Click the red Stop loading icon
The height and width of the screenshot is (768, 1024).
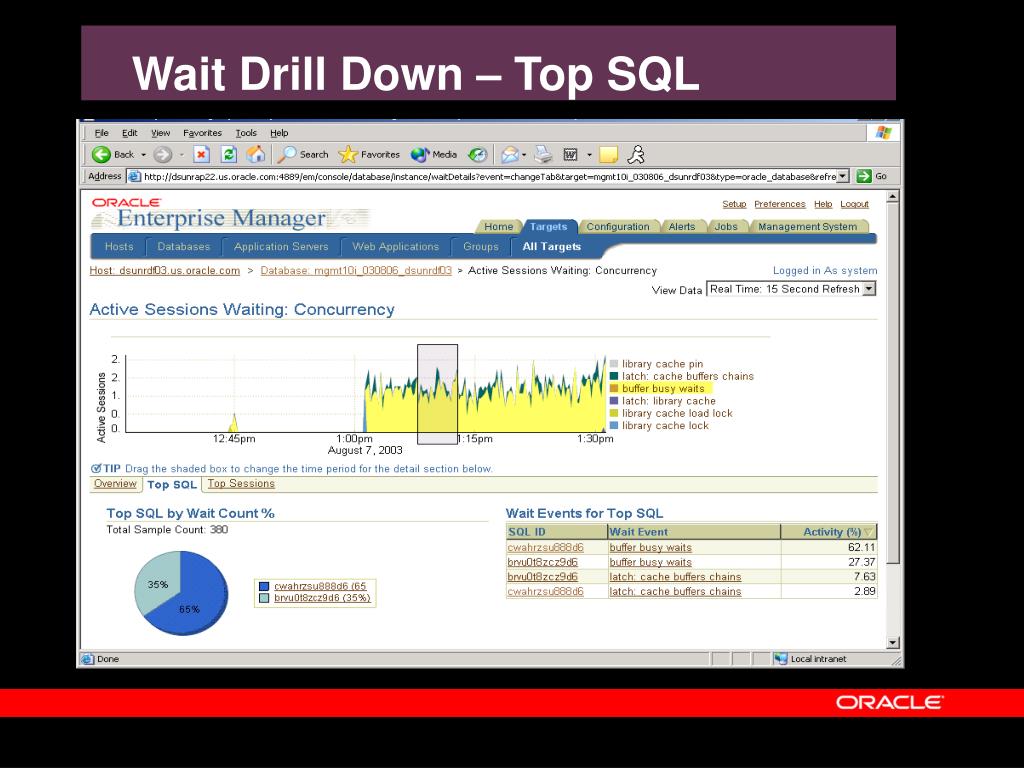point(202,155)
